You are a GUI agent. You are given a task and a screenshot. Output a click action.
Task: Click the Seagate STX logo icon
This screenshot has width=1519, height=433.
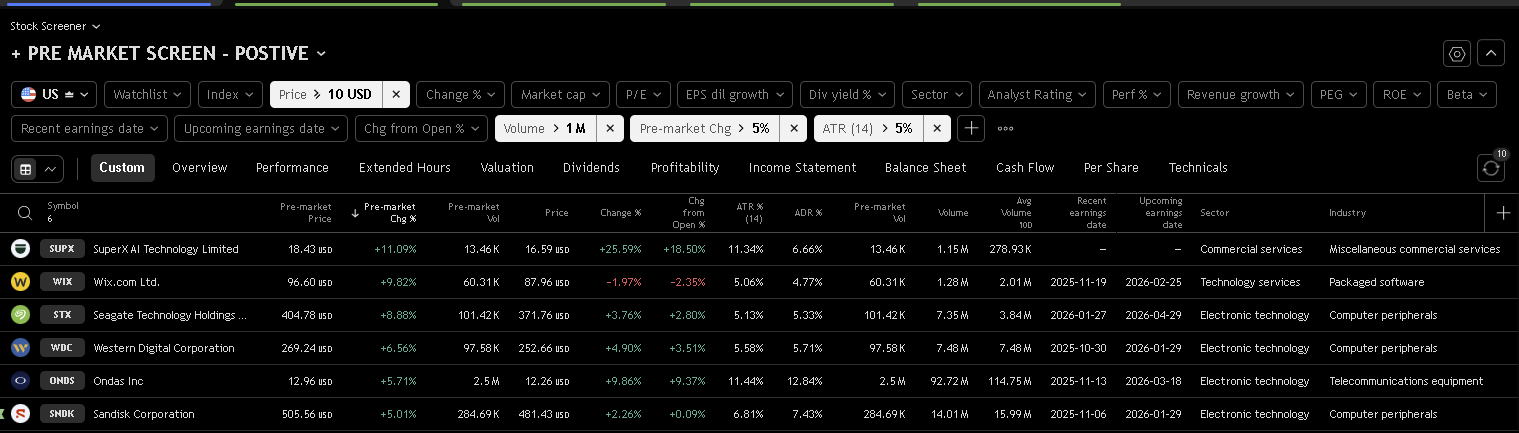click(x=20, y=315)
